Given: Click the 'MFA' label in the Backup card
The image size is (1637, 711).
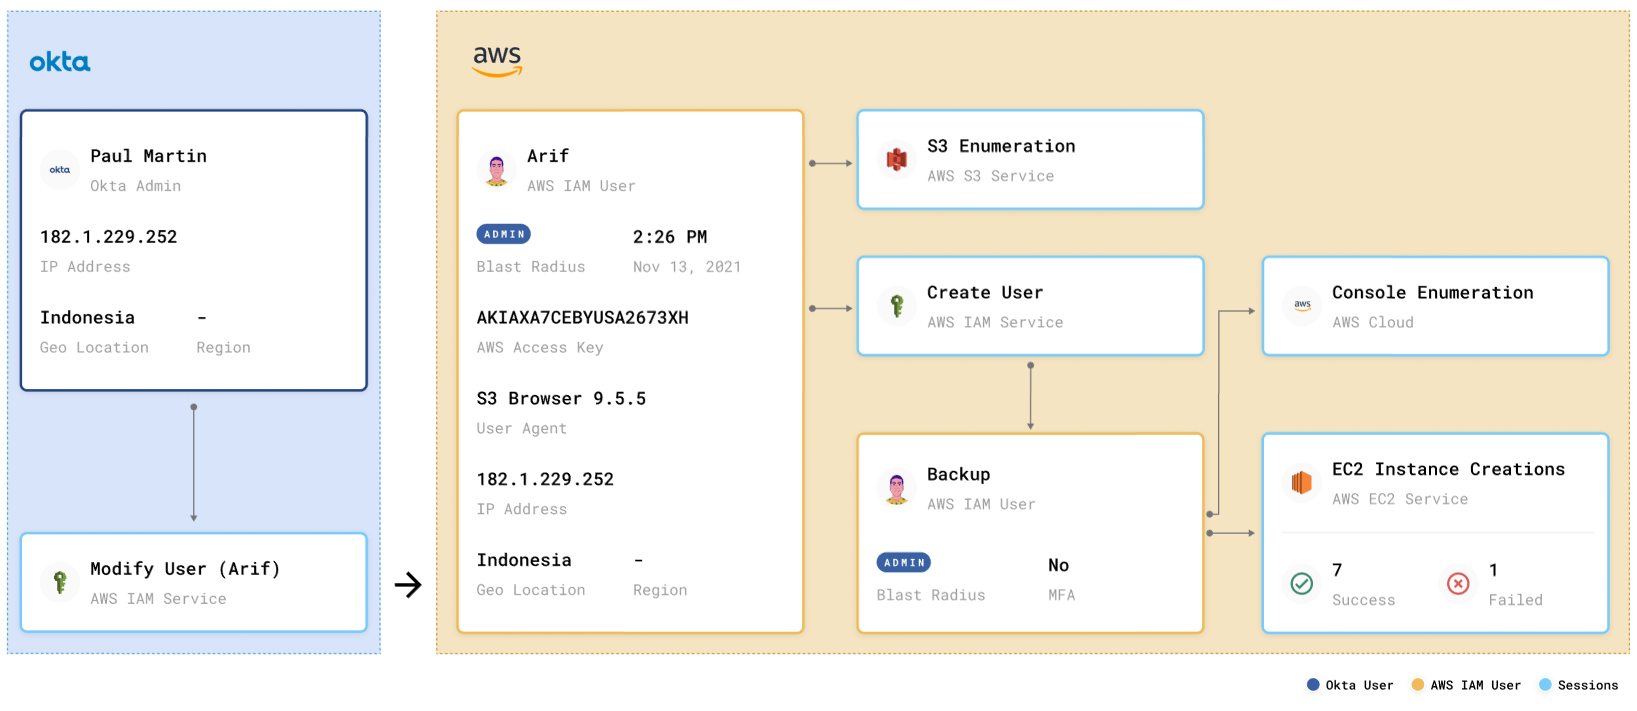Looking at the screenshot, I should [x=1062, y=596].
